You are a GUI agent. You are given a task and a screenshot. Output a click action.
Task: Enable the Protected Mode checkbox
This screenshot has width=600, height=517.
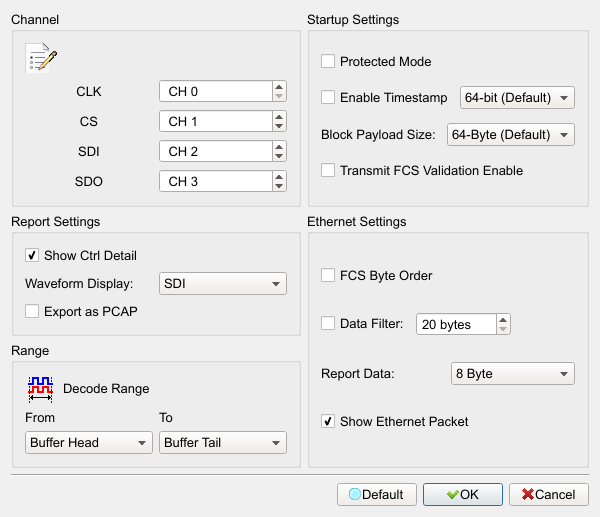(x=328, y=61)
